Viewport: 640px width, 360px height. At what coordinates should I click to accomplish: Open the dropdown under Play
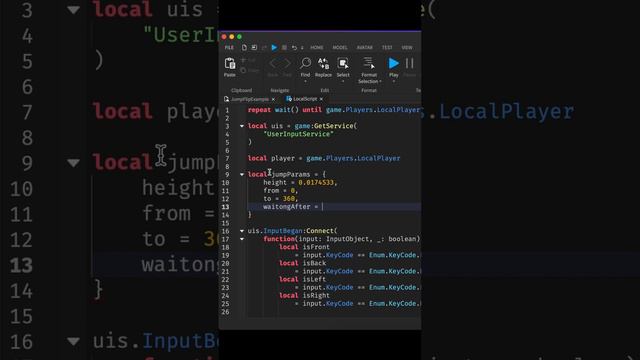[x=393, y=82]
